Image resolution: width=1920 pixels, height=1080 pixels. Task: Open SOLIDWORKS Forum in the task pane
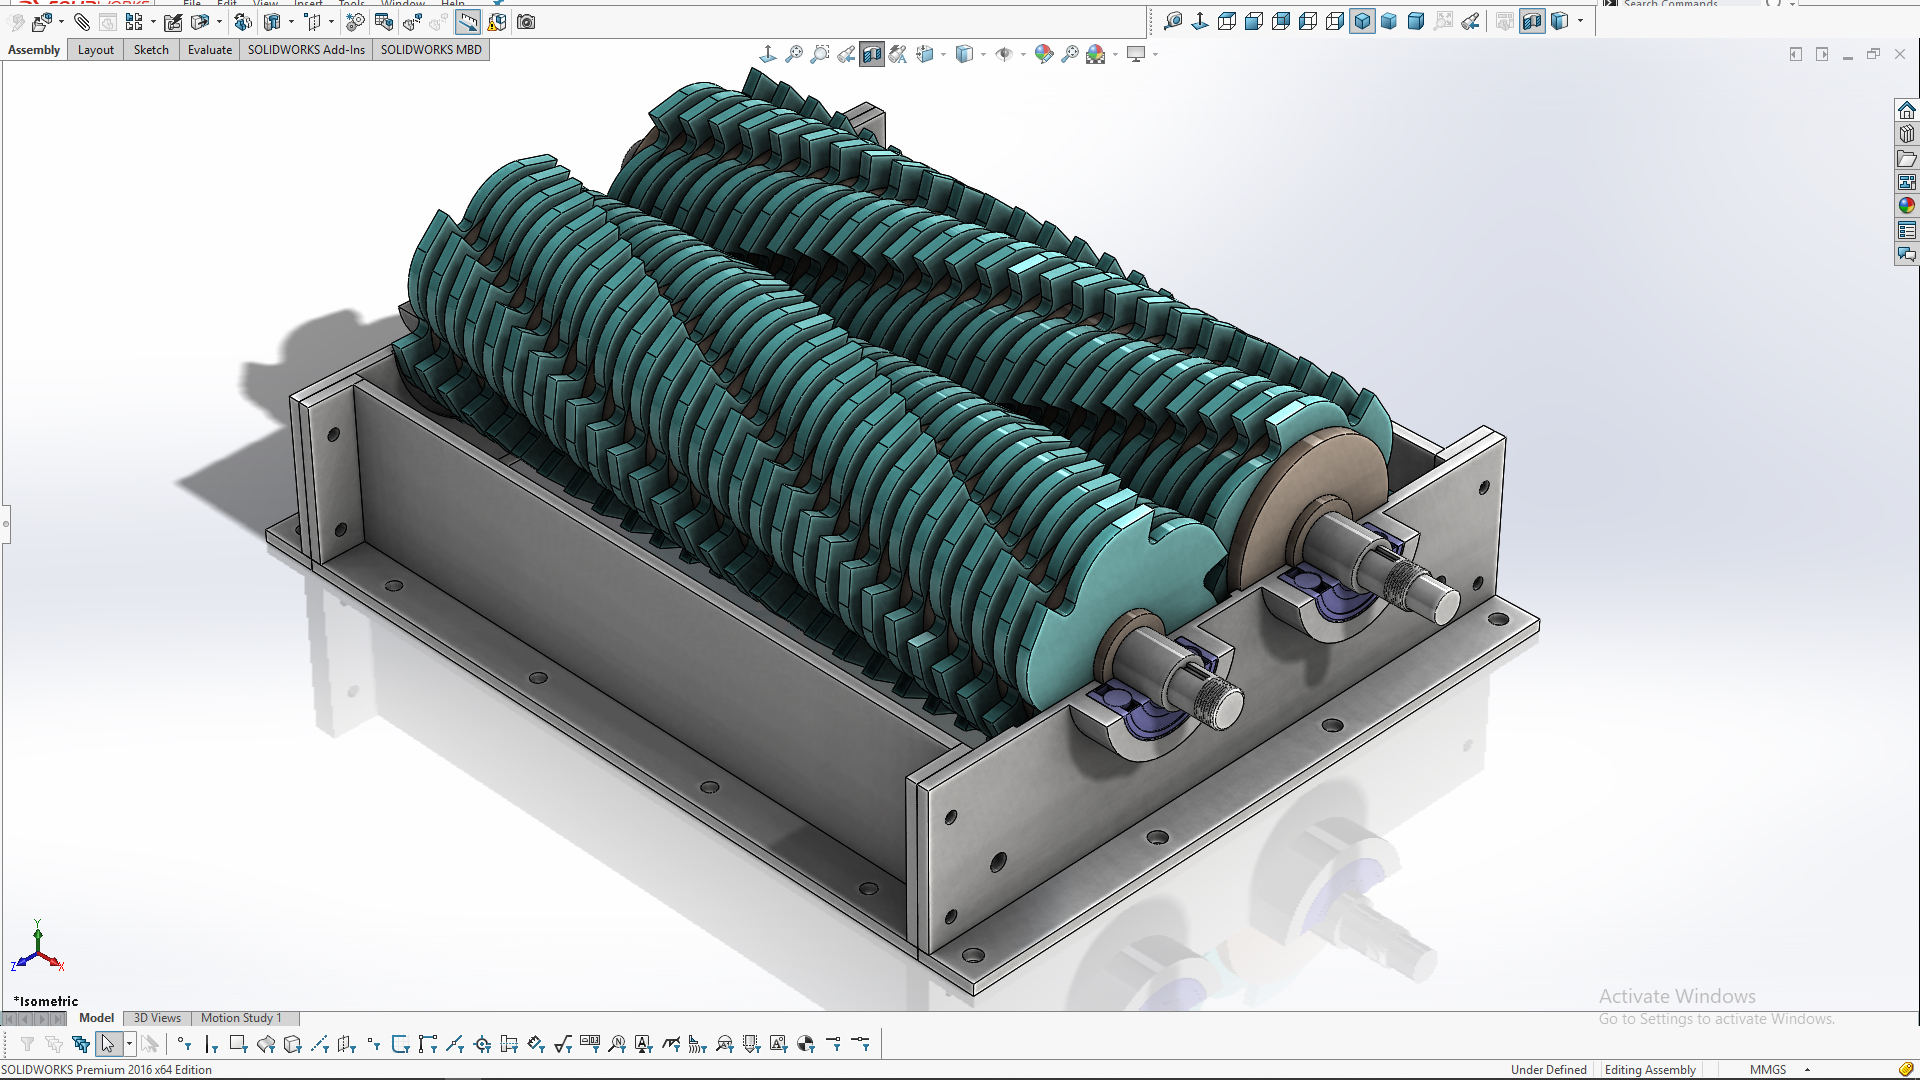[x=1907, y=254]
